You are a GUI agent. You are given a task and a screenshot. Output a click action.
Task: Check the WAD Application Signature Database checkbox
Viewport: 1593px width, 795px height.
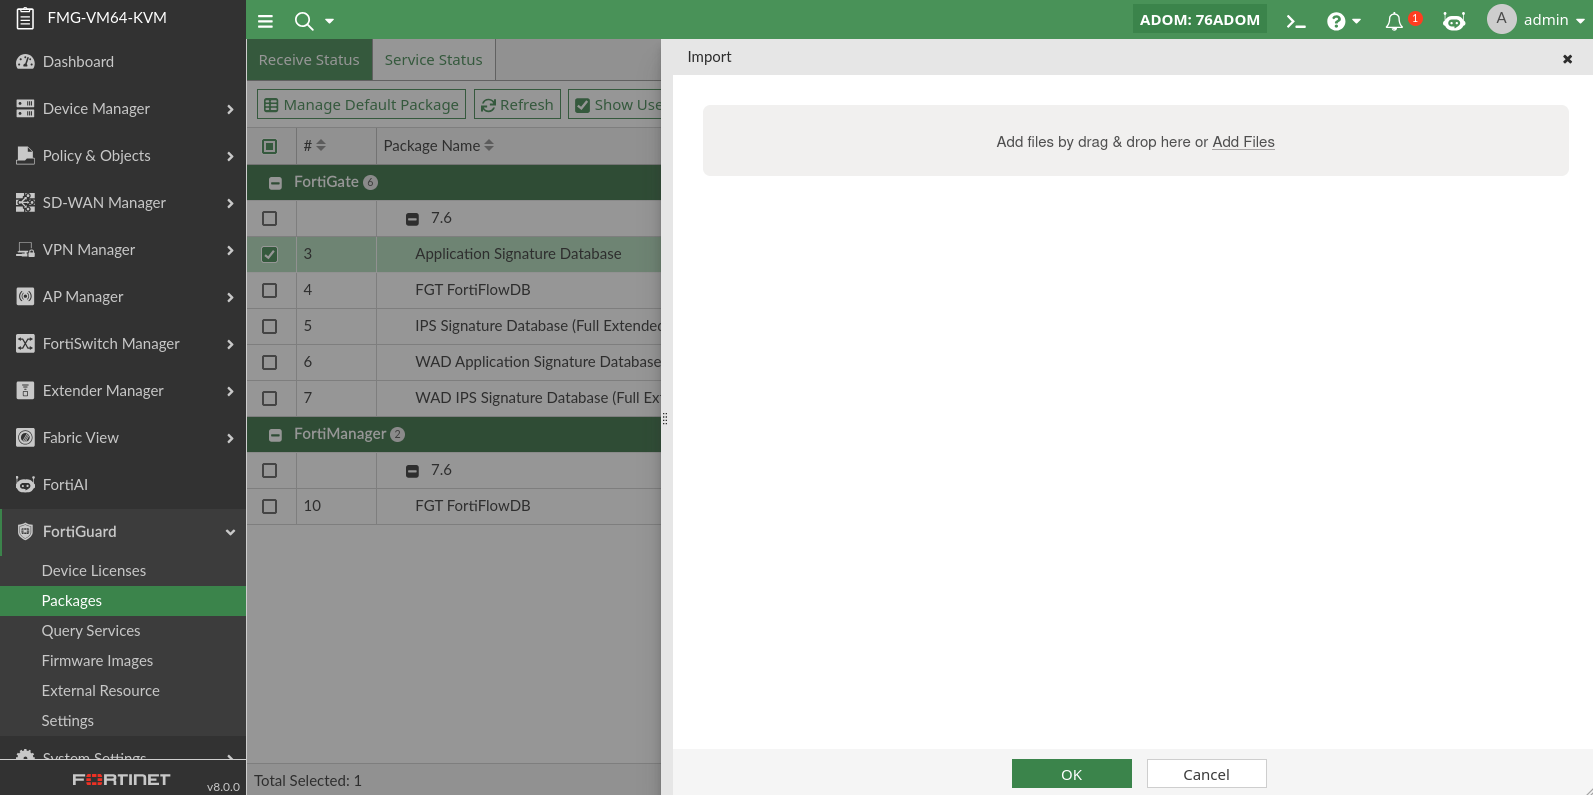pyautogui.click(x=270, y=362)
